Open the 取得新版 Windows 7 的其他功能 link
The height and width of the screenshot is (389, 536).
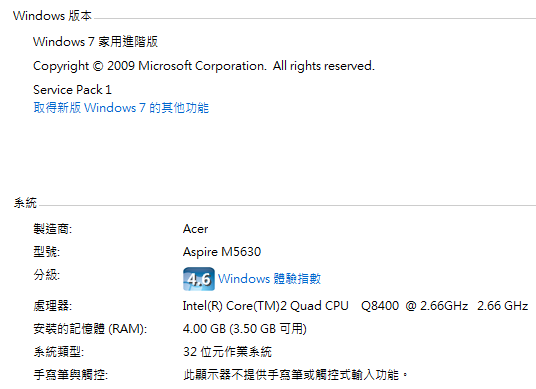pyautogui.click(x=121, y=108)
